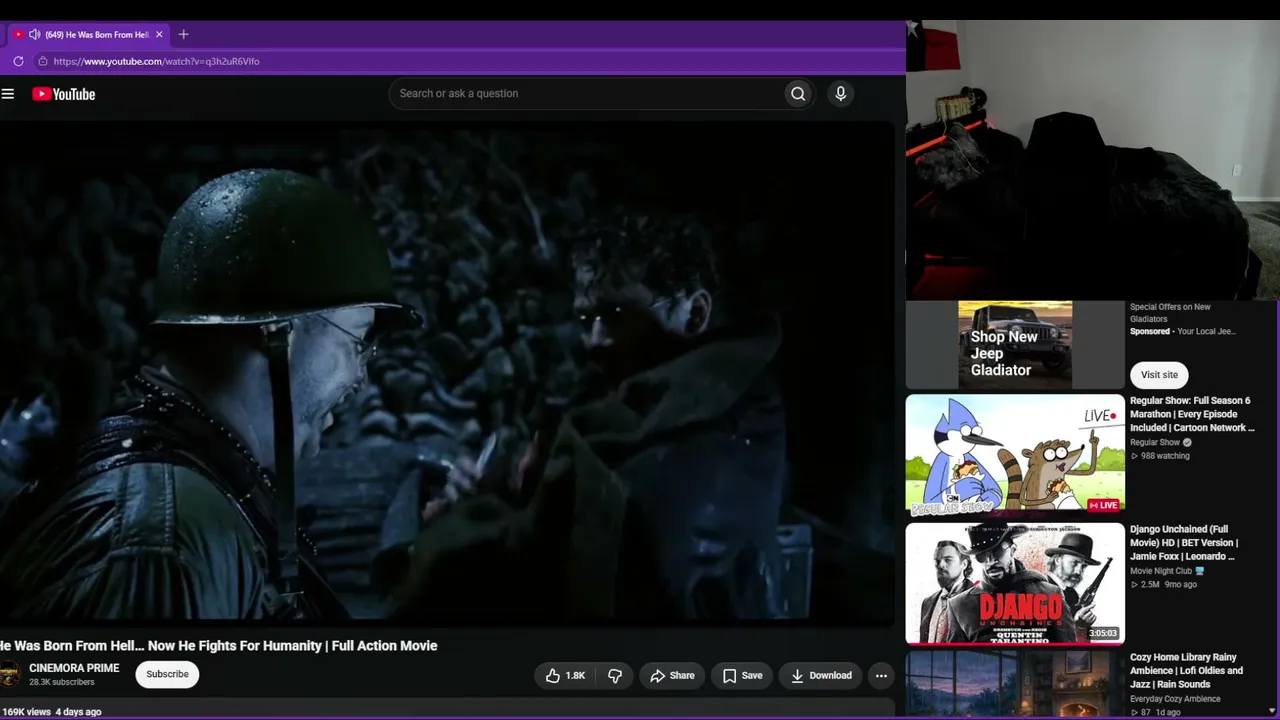Open the Django Unchained movie thumbnail
Image resolution: width=1280 pixels, height=720 pixels.
[x=1015, y=584]
